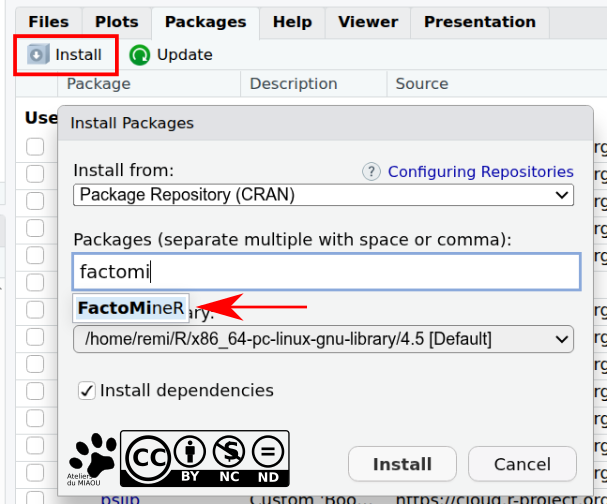This screenshot has width=607, height=504.
Task: Tick the first package checkbox in the list
Action: [x=36, y=147]
